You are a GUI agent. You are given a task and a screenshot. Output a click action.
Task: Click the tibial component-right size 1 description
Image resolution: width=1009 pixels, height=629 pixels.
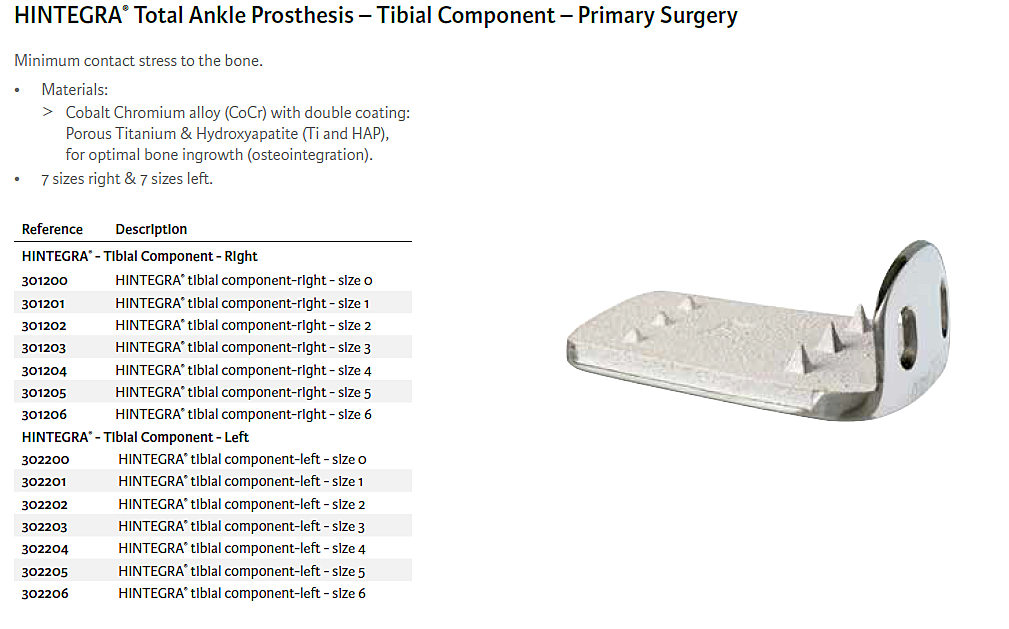point(243,303)
